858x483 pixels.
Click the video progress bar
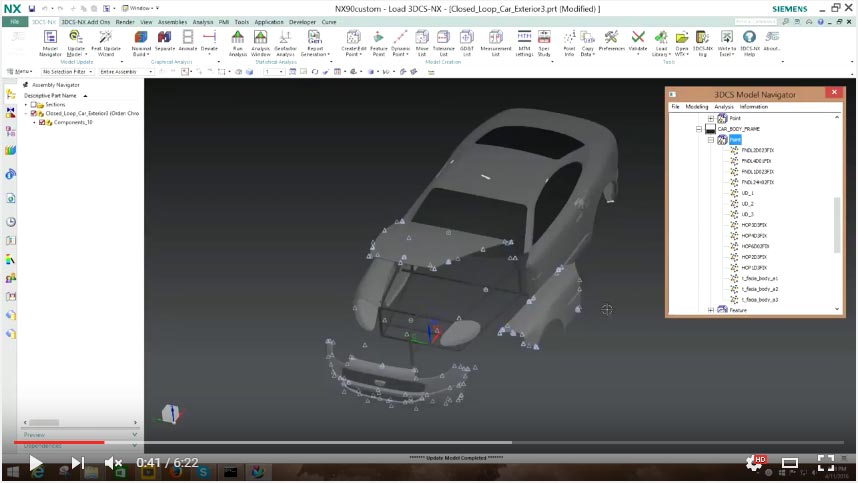point(429,442)
